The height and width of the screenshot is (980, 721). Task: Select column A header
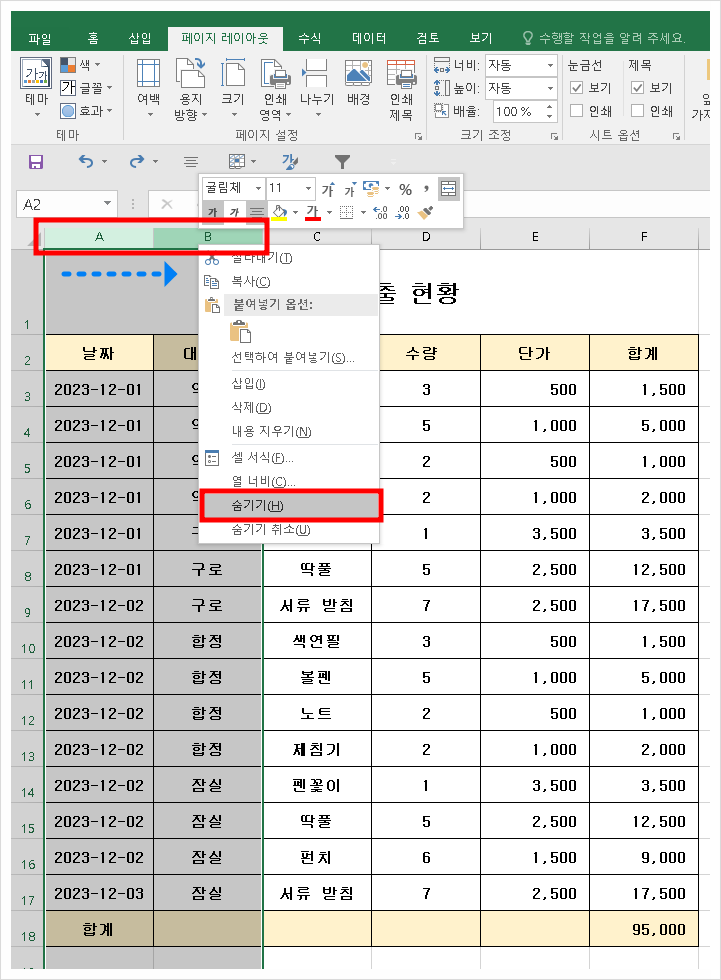tap(99, 237)
